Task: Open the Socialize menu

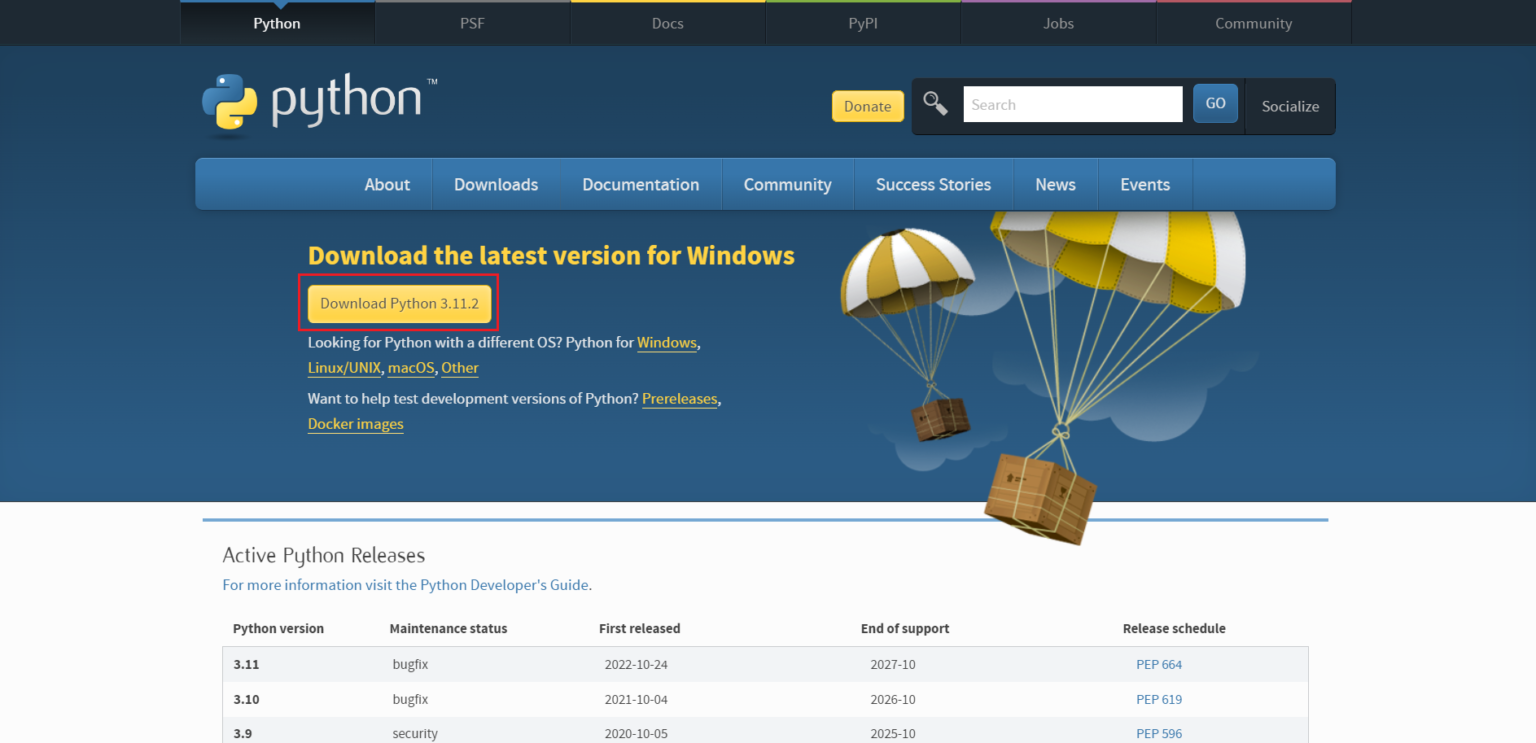Action: [x=1290, y=106]
